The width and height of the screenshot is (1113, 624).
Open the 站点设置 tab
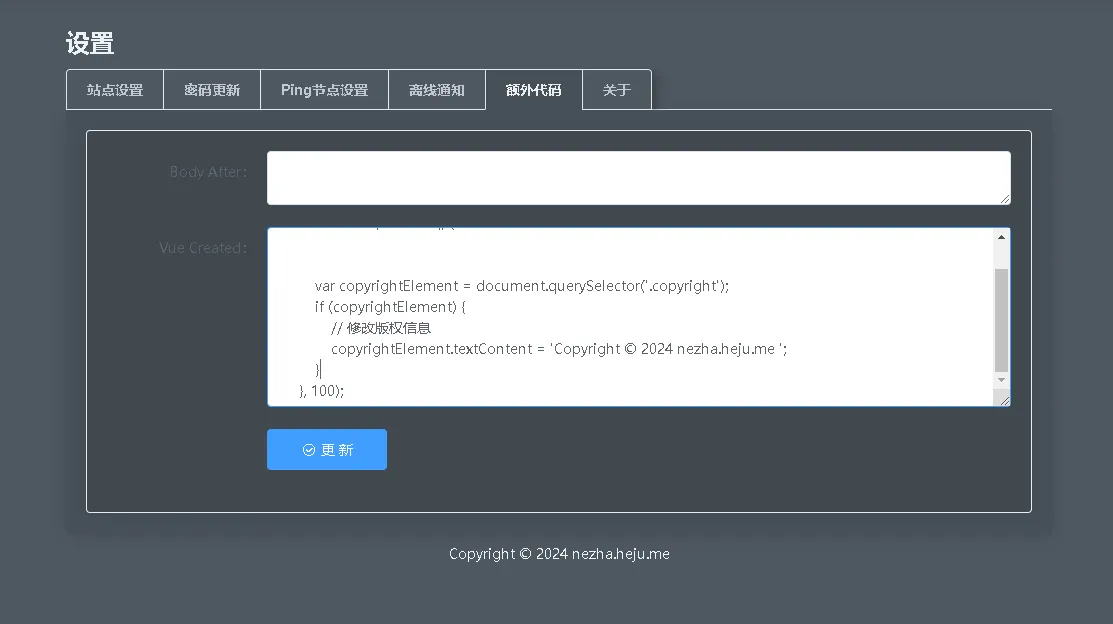tap(115, 90)
